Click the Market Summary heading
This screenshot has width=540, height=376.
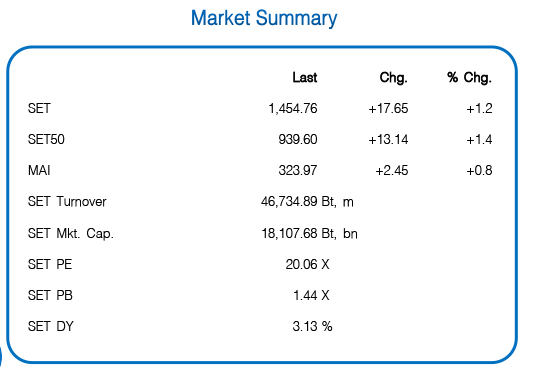(x=264, y=18)
